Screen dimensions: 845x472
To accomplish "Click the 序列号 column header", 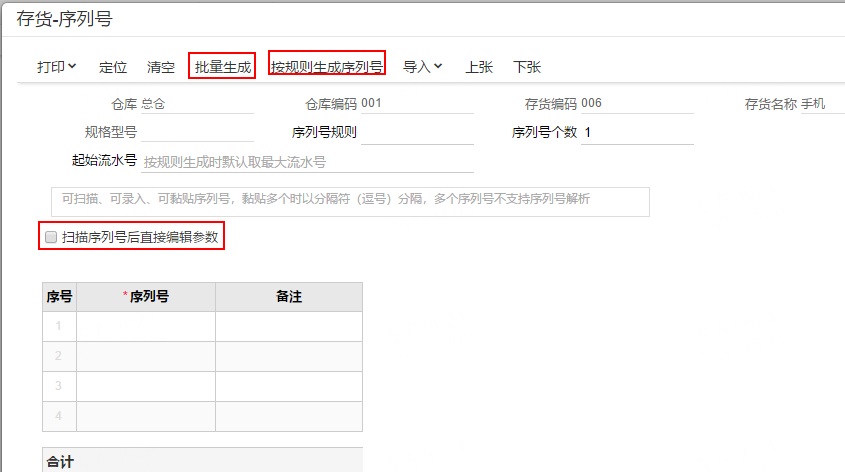I will [146, 297].
